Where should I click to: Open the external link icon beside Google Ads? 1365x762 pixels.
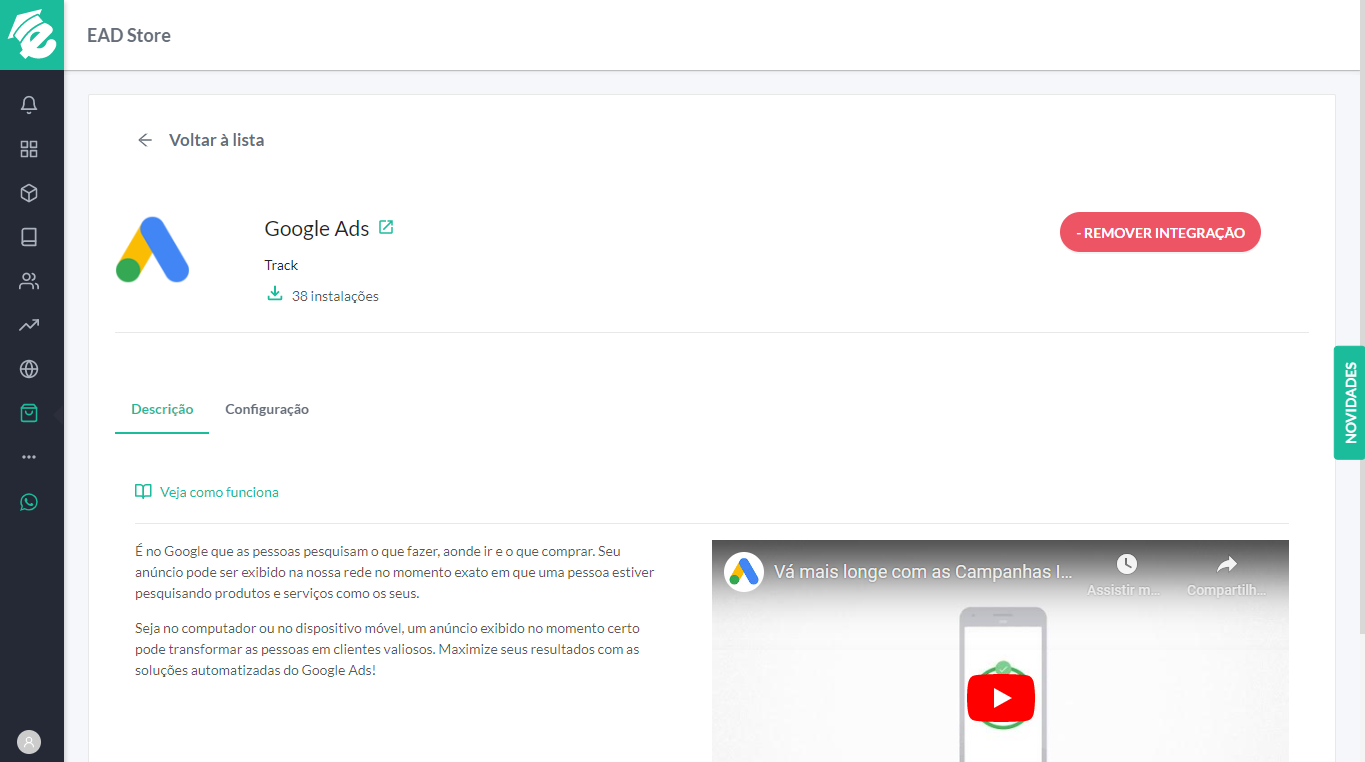point(386,227)
